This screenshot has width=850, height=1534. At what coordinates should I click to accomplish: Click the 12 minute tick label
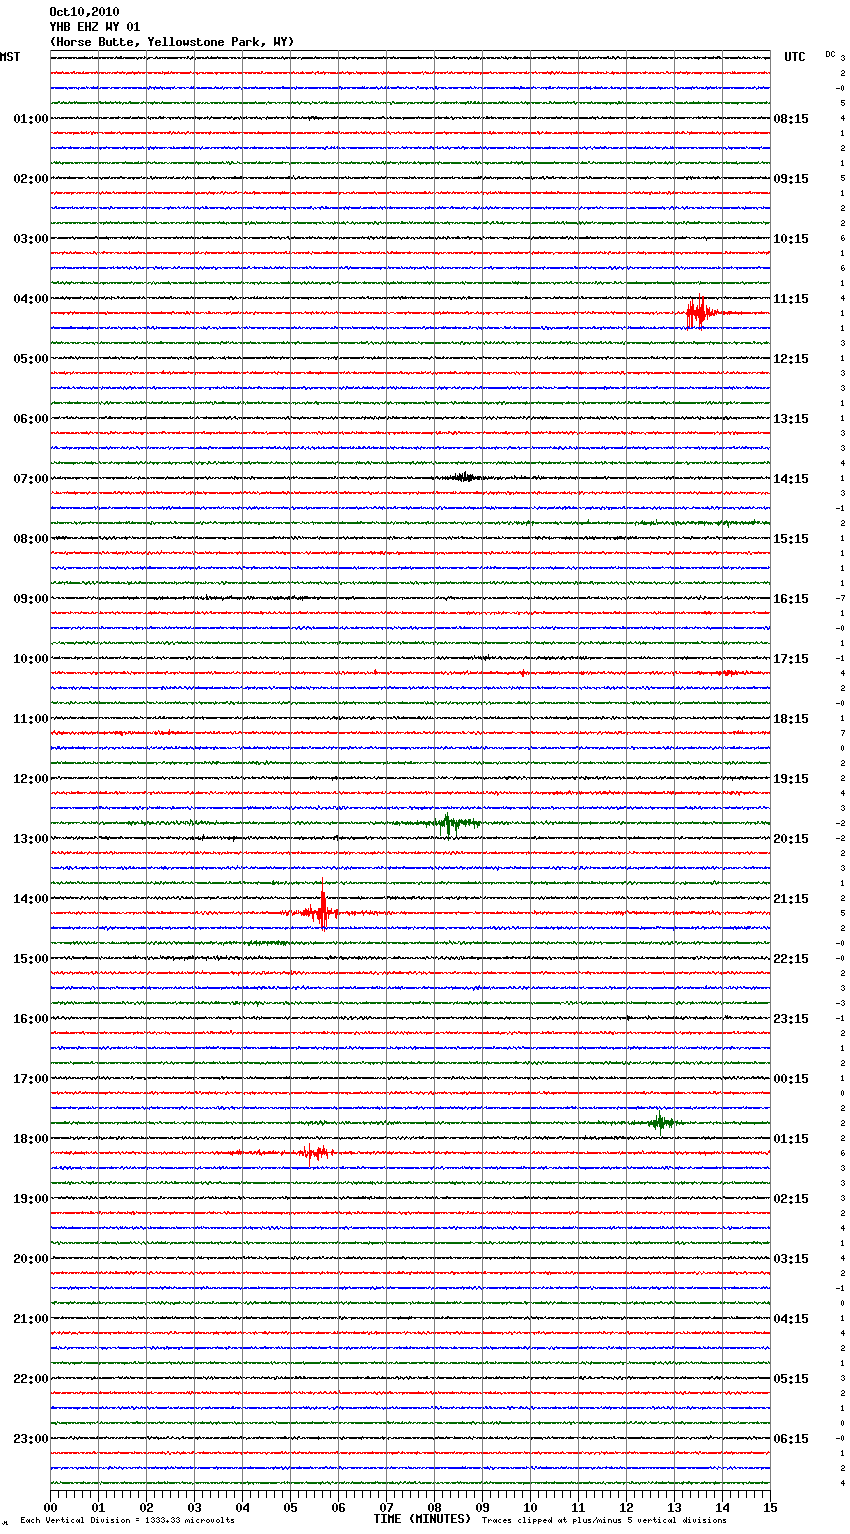coord(626,1507)
